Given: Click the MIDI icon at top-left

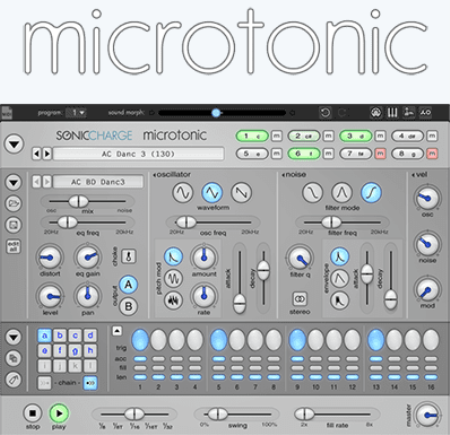Looking at the screenshot, I should coord(7,113).
